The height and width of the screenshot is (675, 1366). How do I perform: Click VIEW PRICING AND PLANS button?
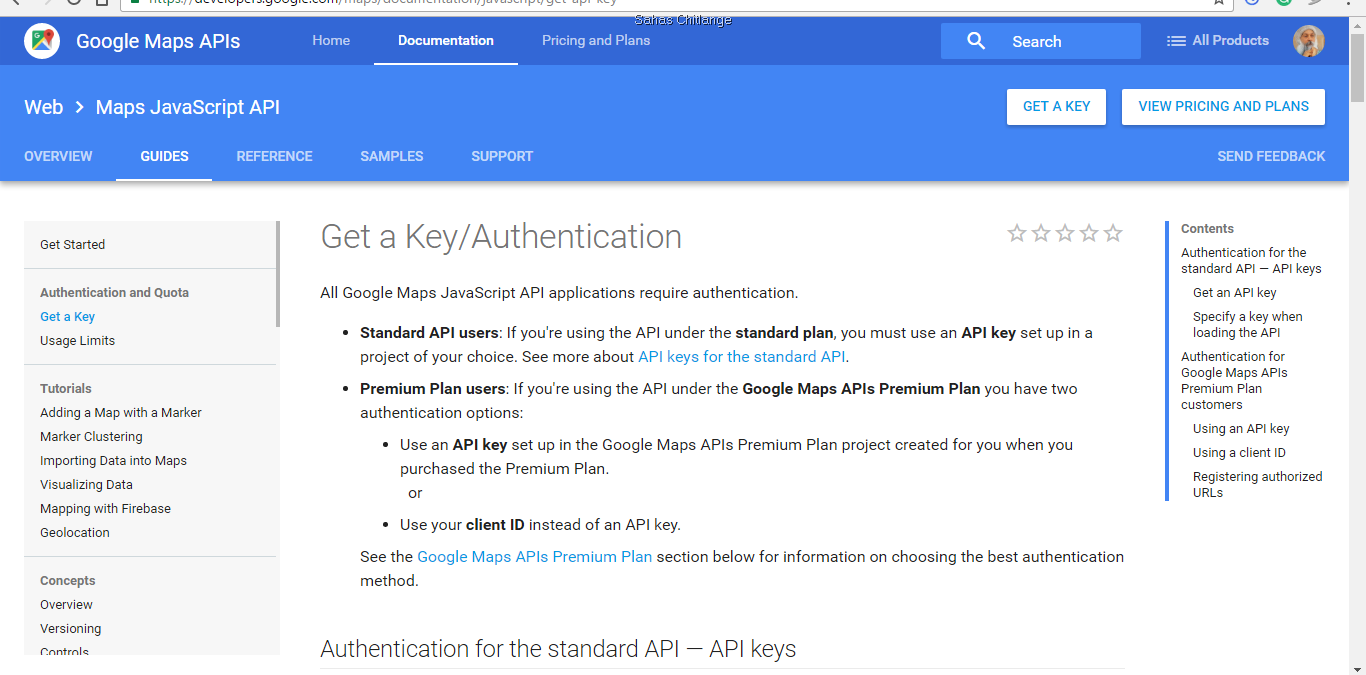tap(1223, 107)
